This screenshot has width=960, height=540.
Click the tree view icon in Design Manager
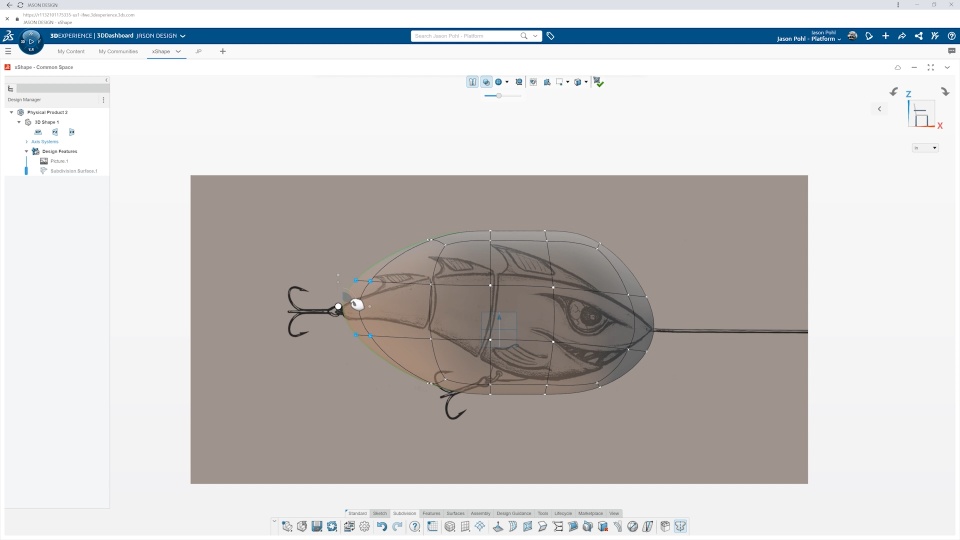point(10,89)
